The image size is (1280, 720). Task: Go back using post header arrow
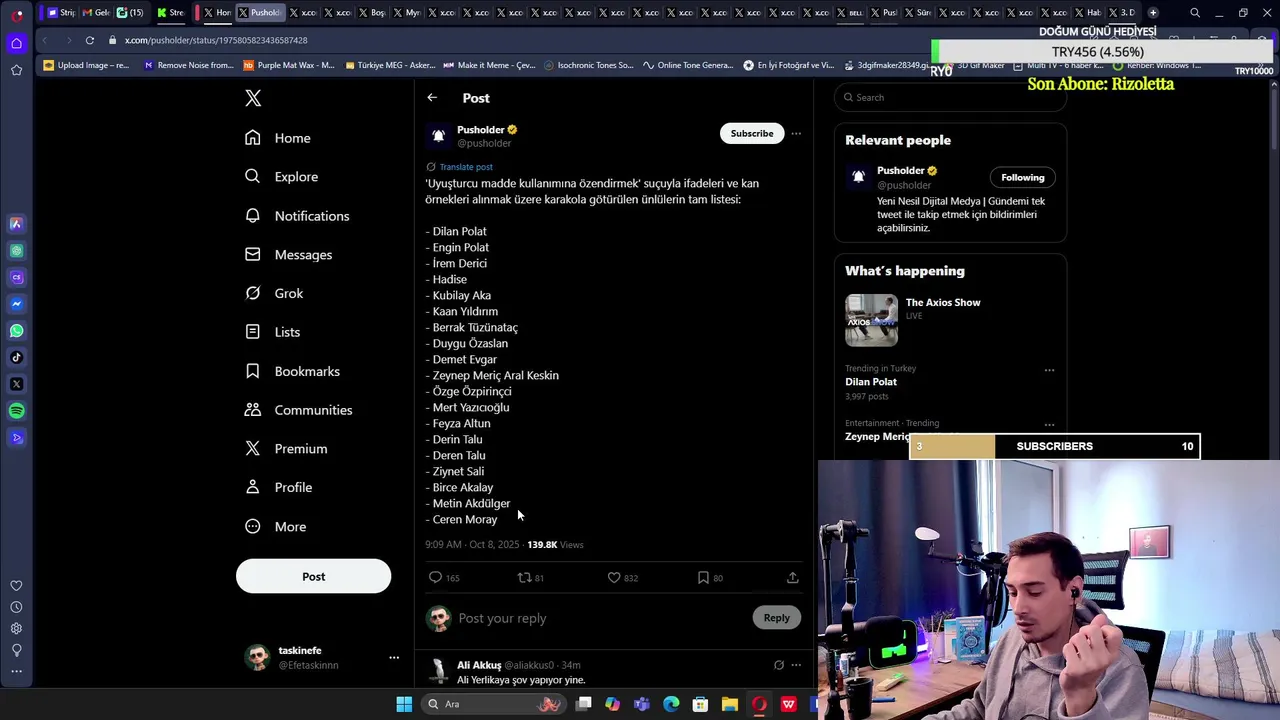(x=432, y=98)
